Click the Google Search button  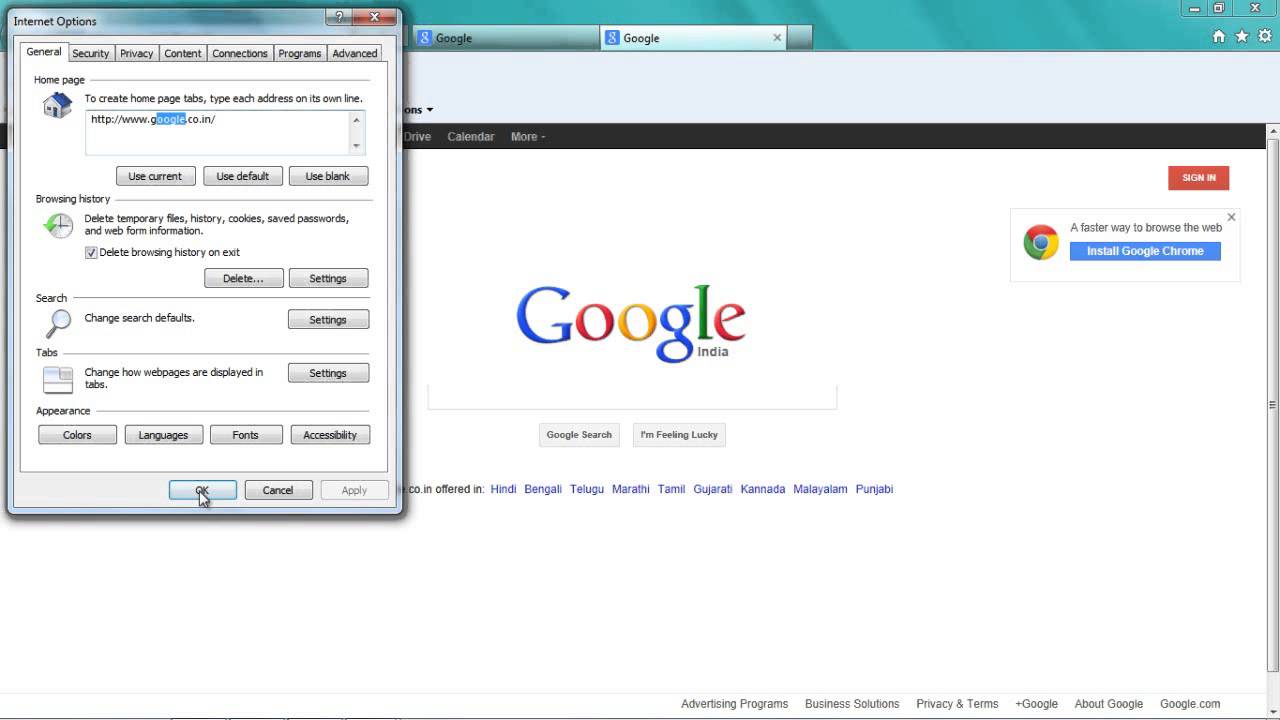pos(579,435)
